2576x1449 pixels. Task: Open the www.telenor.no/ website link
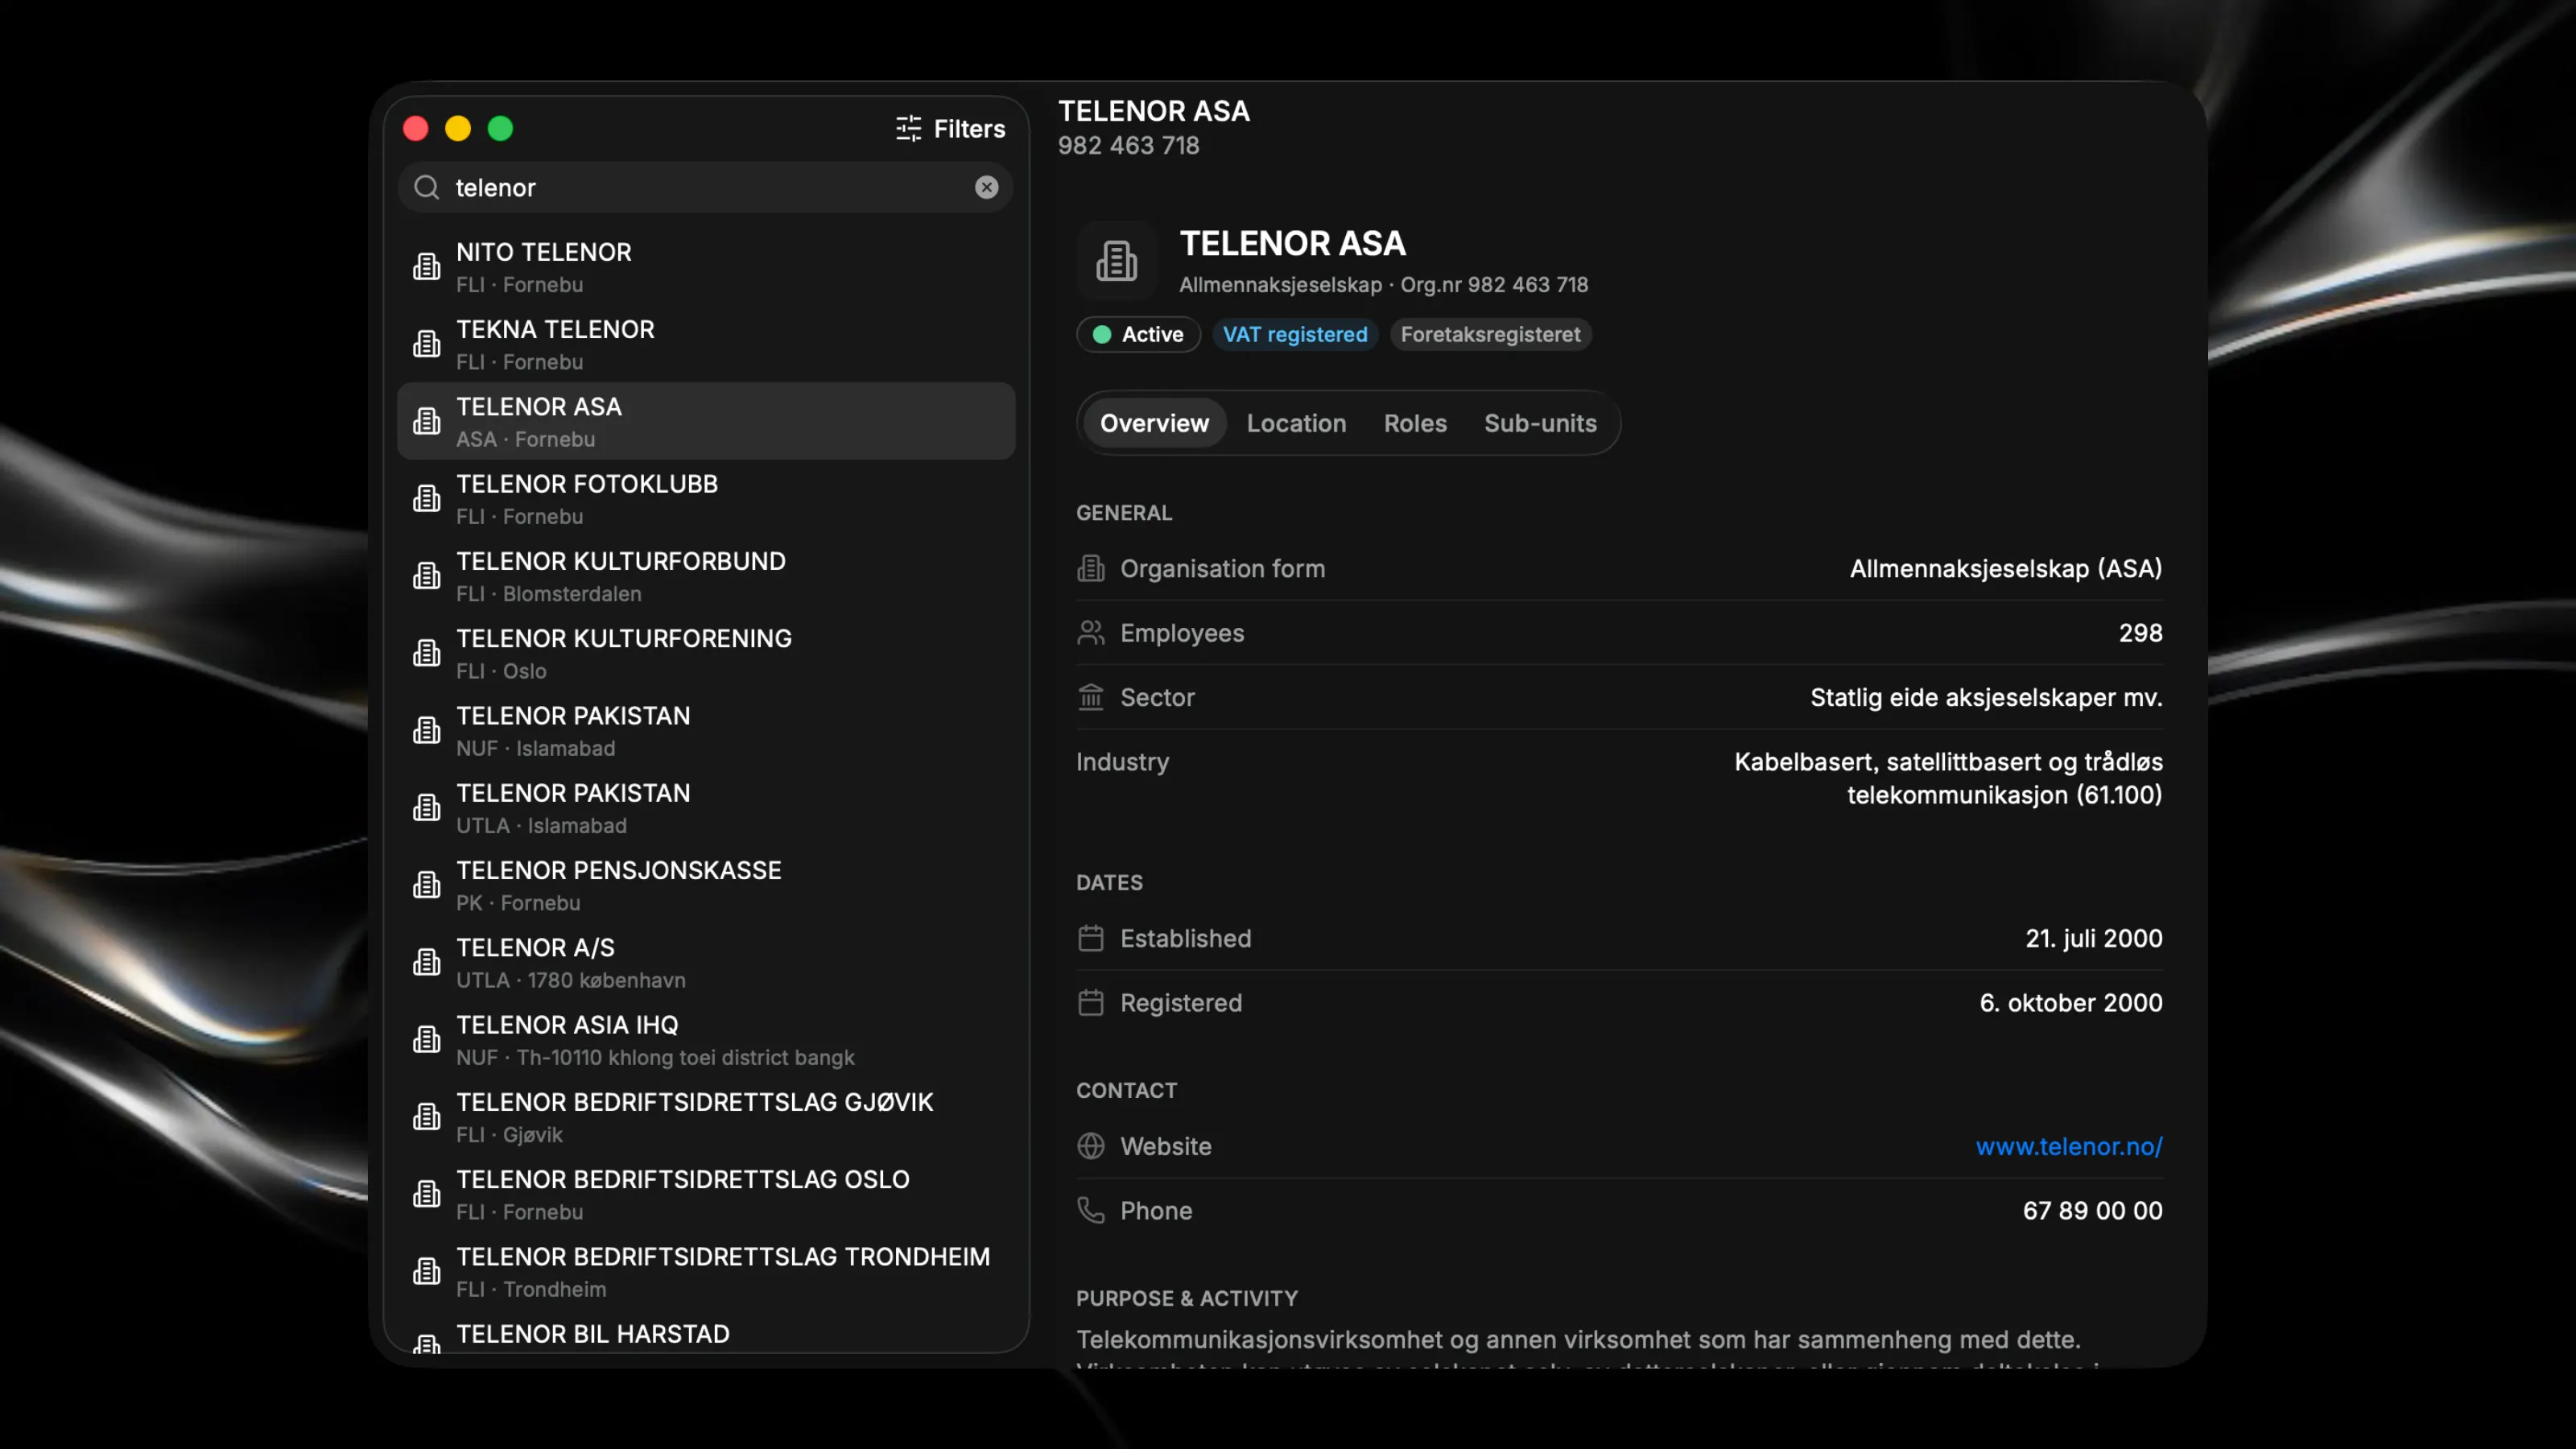pos(2069,1146)
